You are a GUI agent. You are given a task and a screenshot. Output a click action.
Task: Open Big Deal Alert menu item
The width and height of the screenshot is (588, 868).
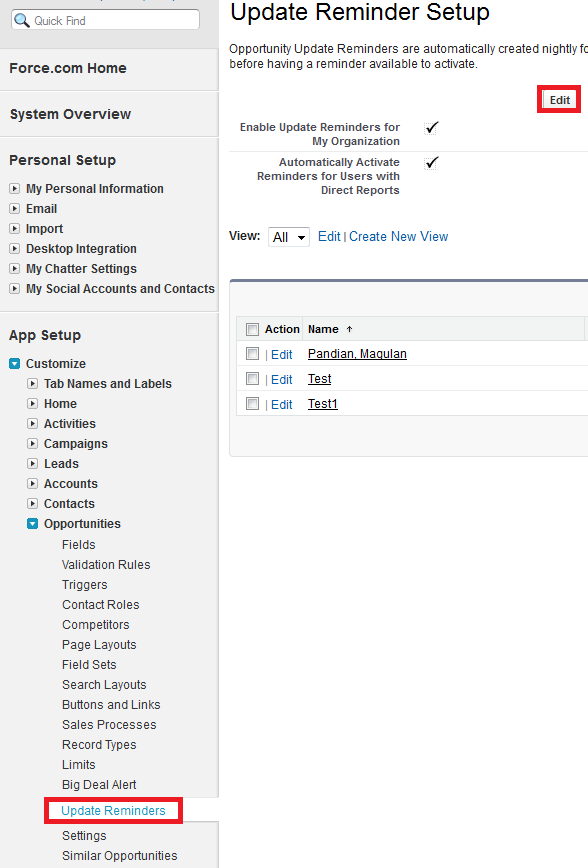[x=99, y=784]
